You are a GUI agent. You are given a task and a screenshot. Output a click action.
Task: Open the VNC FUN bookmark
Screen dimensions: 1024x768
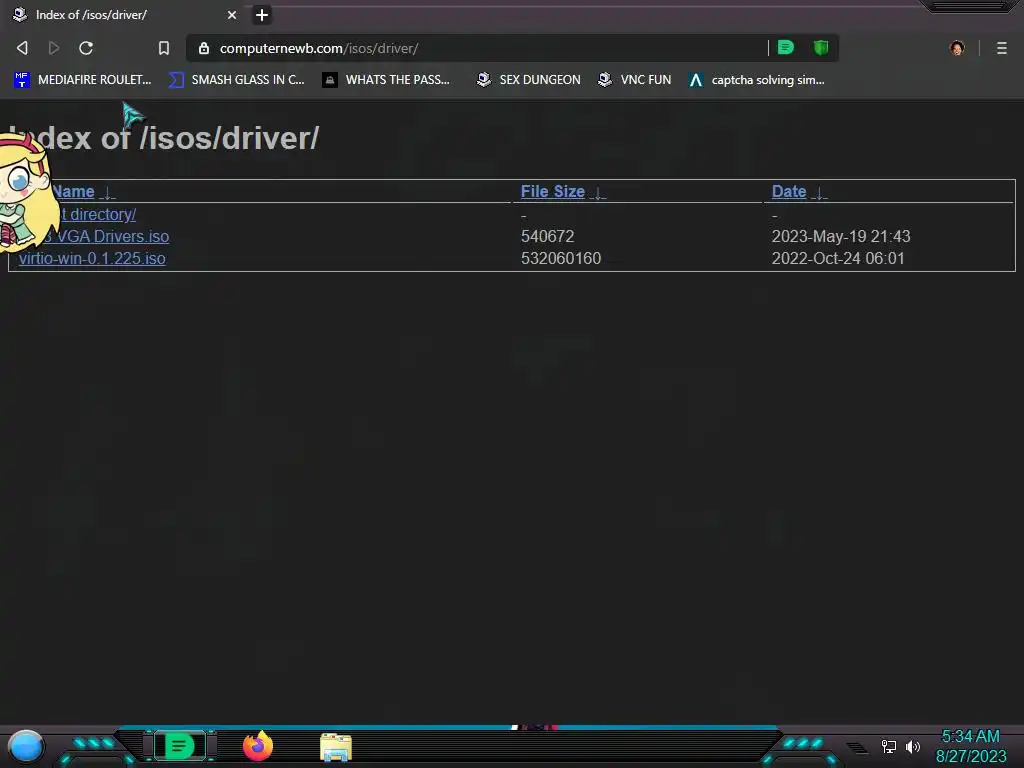[x=635, y=80]
